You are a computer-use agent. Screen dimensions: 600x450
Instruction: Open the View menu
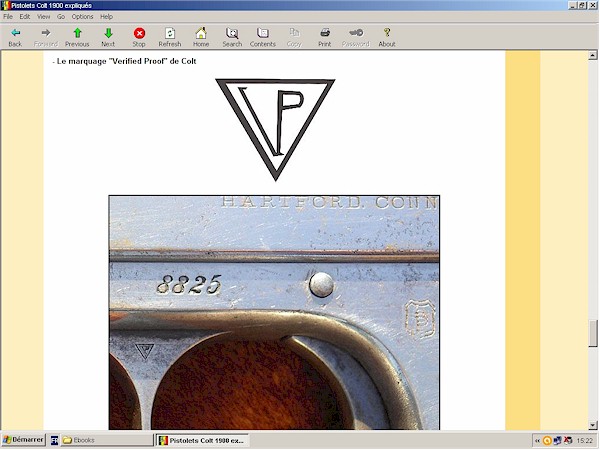click(x=43, y=16)
